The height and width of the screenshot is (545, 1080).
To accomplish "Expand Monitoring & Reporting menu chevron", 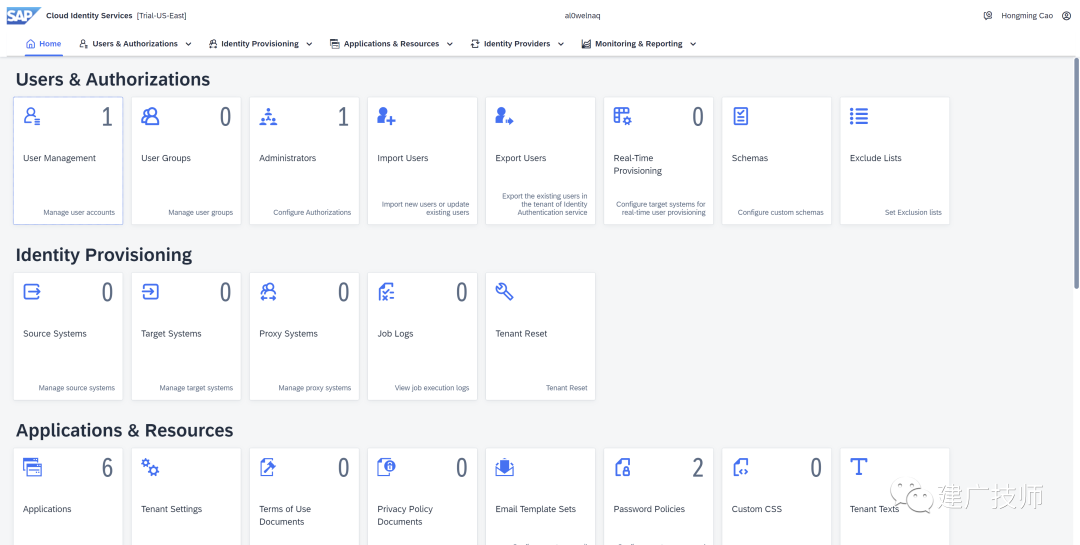I will pyautogui.click(x=693, y=44).
